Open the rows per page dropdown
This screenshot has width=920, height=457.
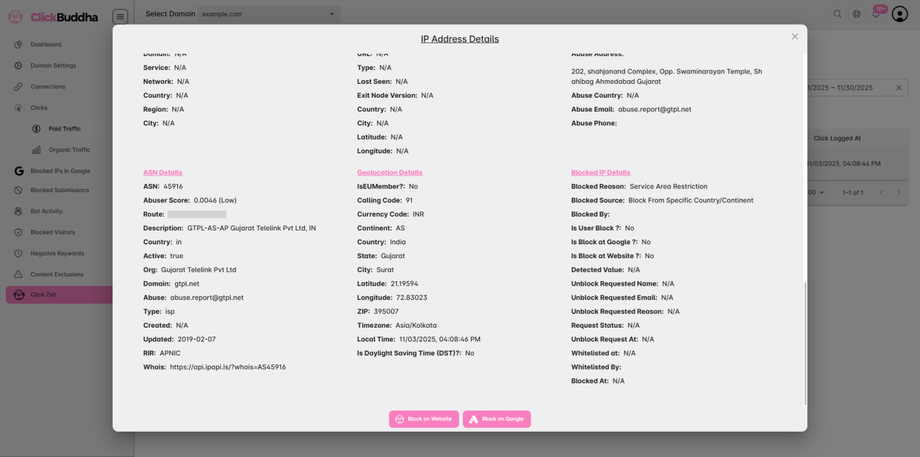[818, 192]
